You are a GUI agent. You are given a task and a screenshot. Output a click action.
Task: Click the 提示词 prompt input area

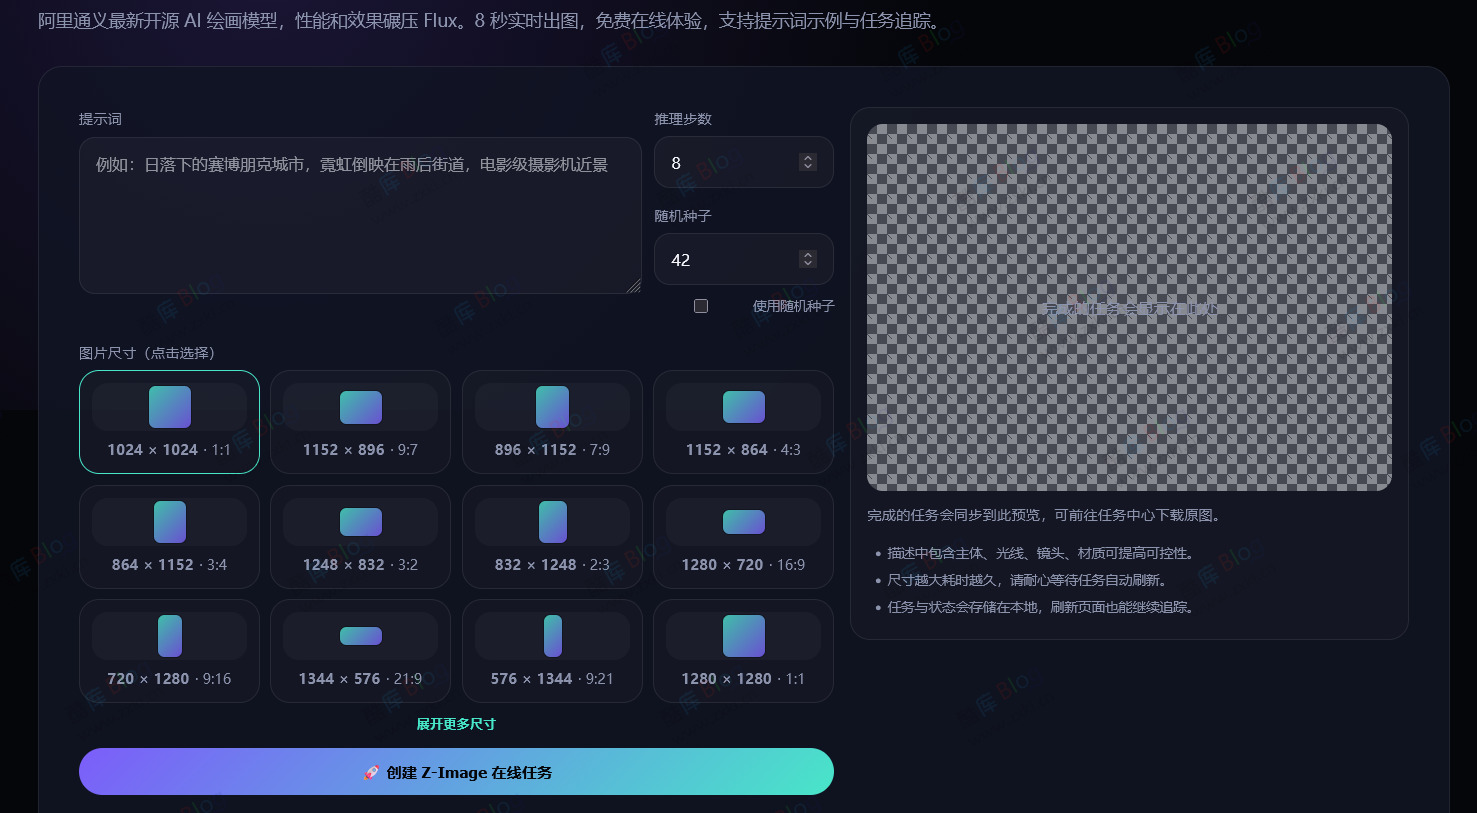click(x=360, y=215)
